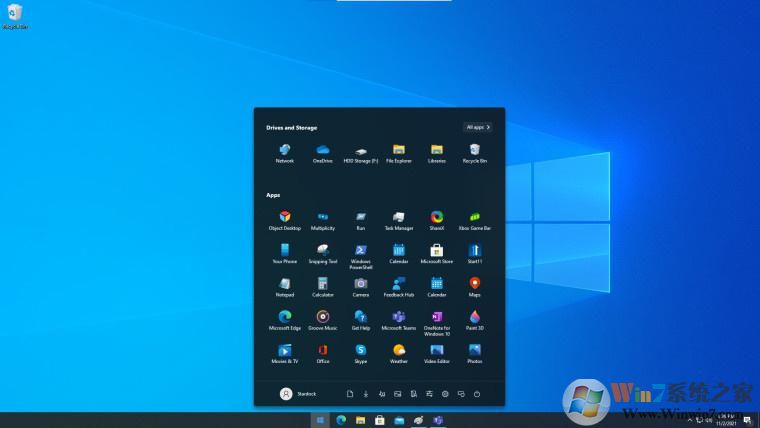Launch OneDrive from Drives and Storage
The width and height of the screenshot is (760, 428).
tap(323, 151)
